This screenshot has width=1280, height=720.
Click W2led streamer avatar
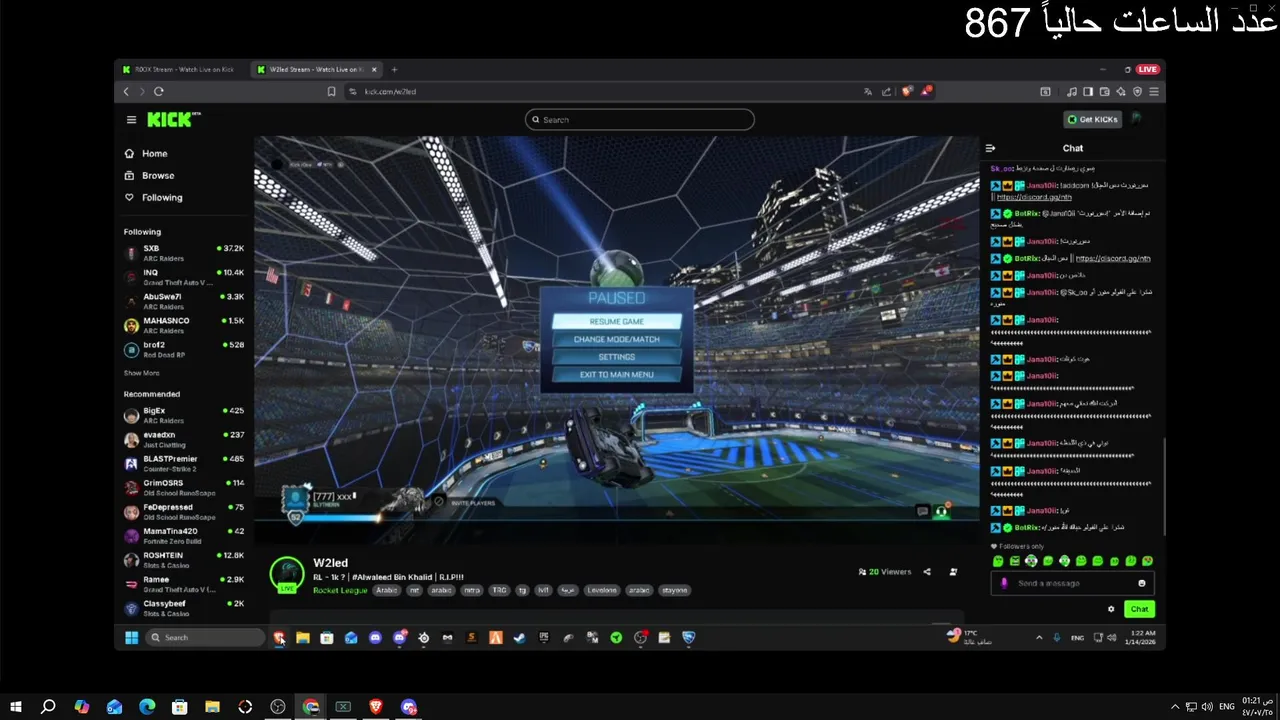(287, 574)
